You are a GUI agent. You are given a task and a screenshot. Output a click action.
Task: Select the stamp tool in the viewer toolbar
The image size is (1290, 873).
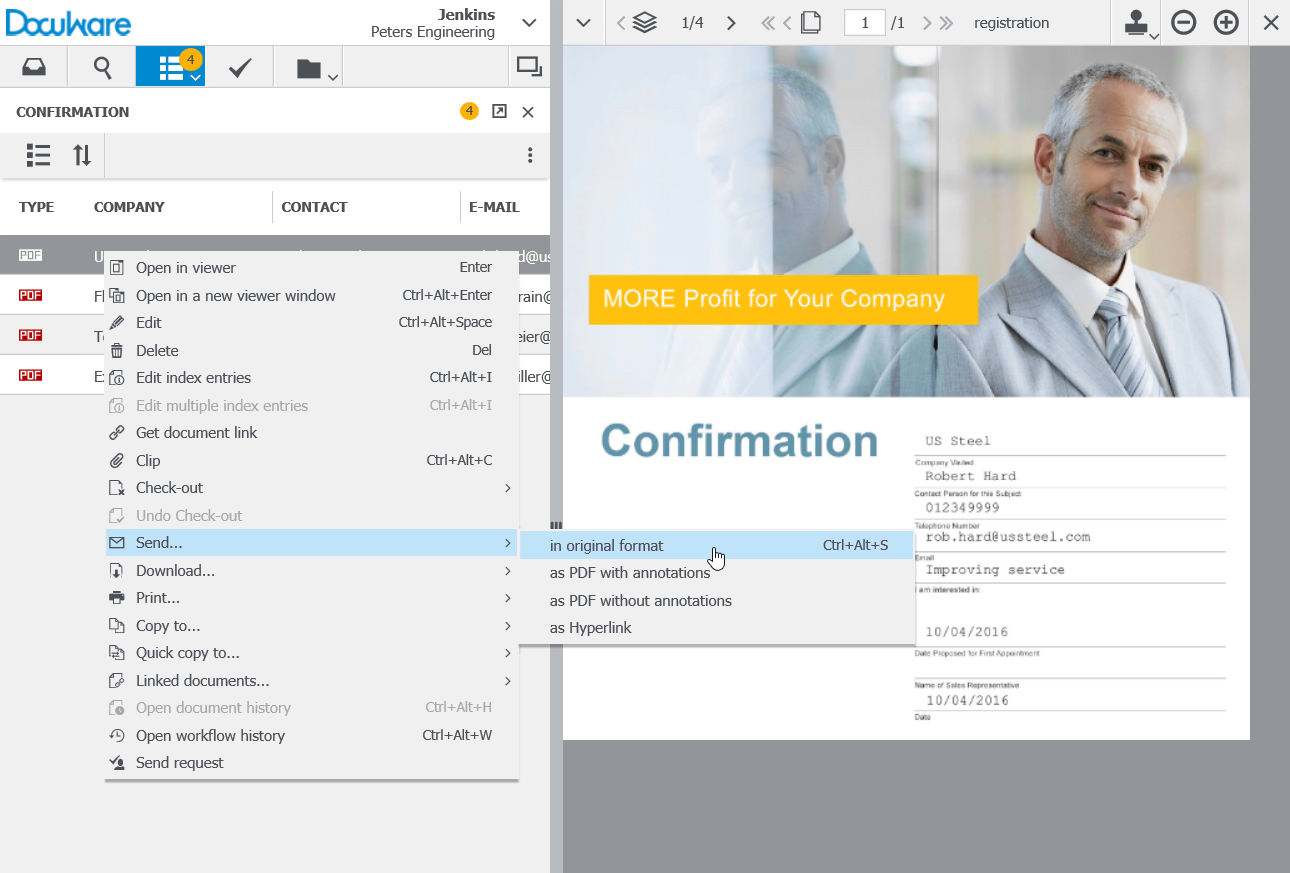point(1138,20)
